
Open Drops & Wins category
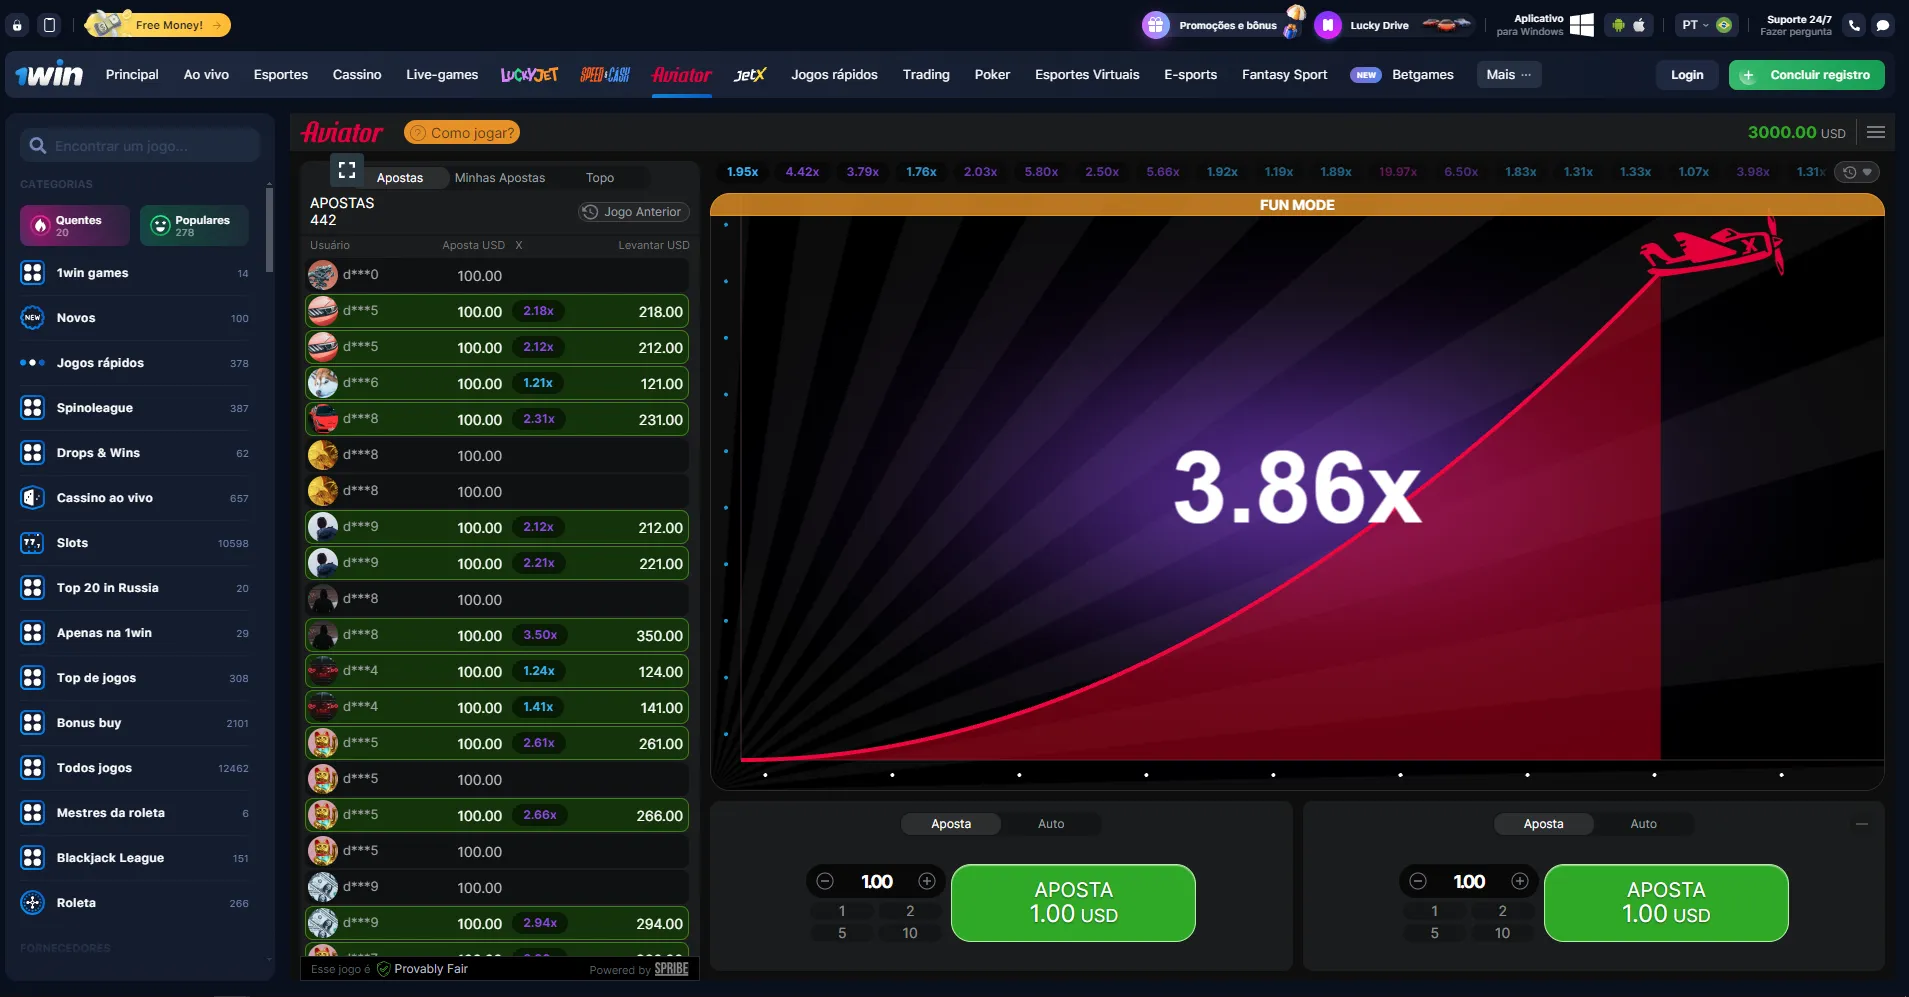(x=134, y=453)
